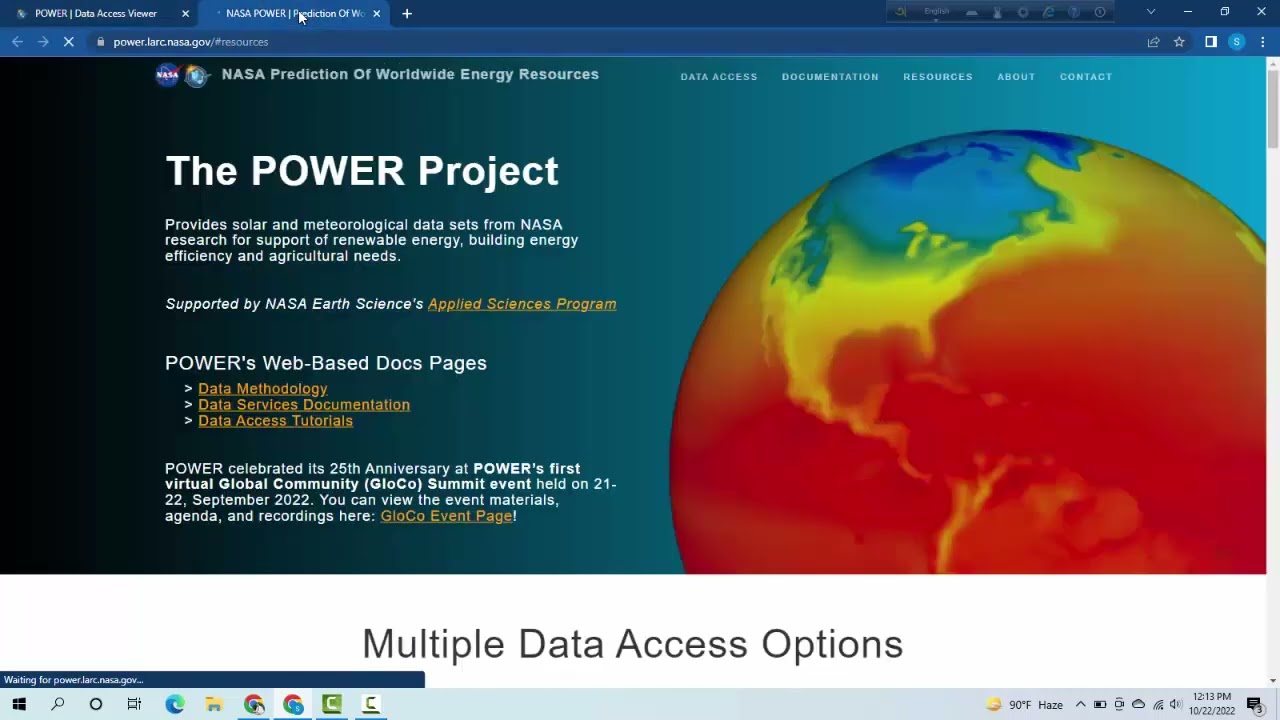
Task: Click the page vertical scrollbar thumb
Action: 1273,108
